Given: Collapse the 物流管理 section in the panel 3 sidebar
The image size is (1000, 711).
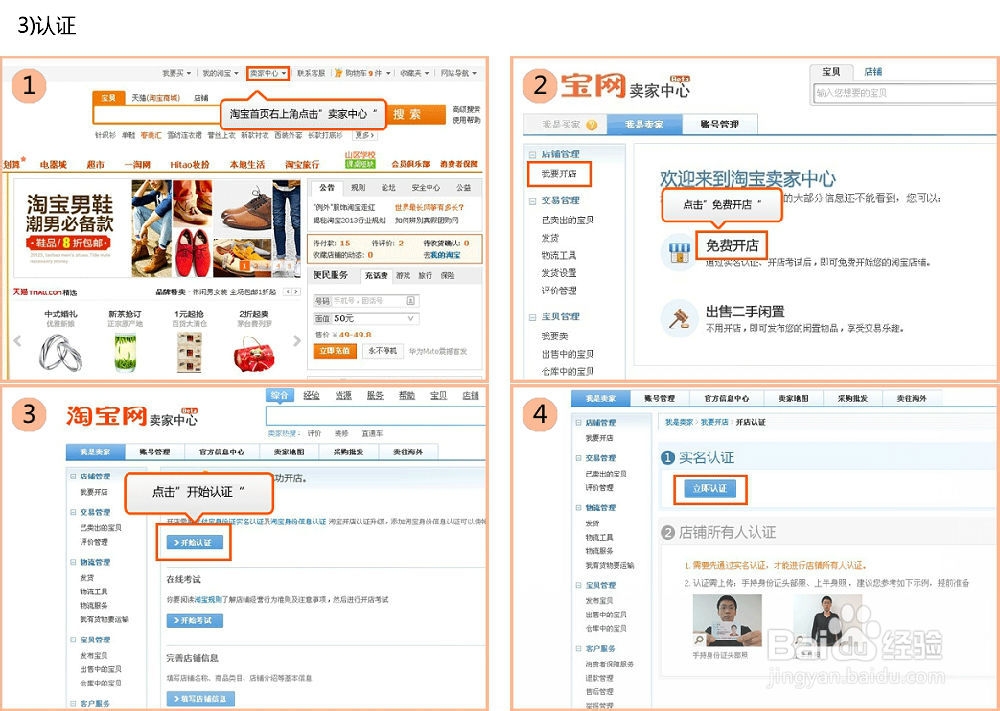Looking at the screenshot, I should (x=73, y=562).
